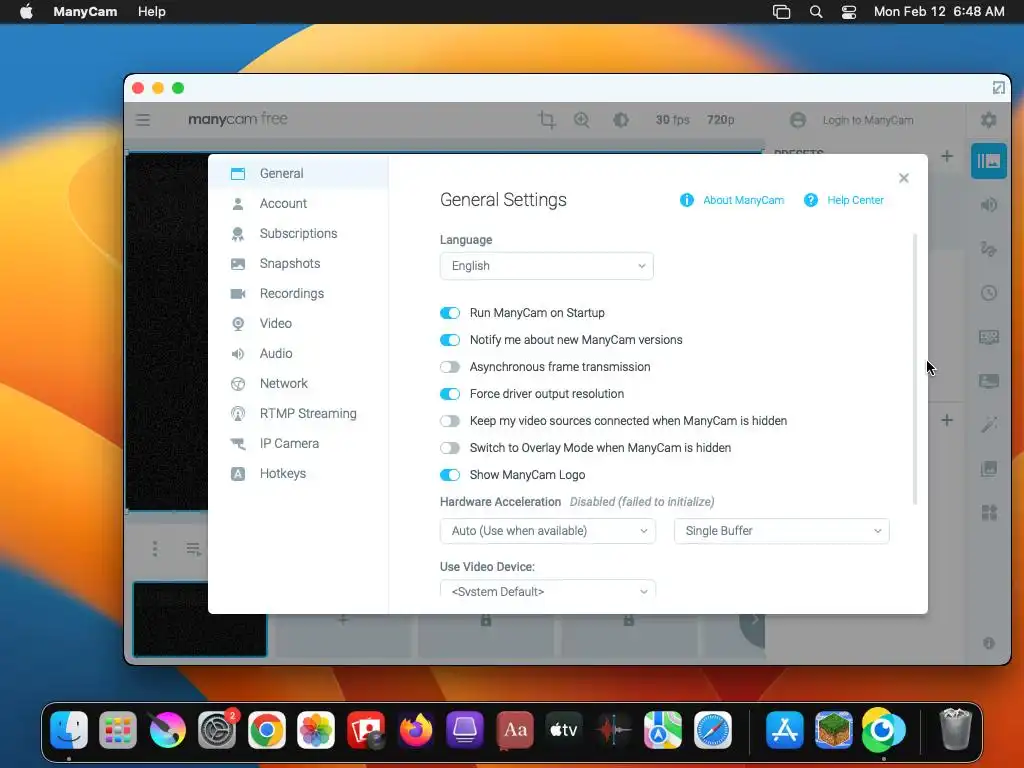Open the image gallery panel in right sidebar
Screen dimensions: 1024x768
tap(989, 468)
